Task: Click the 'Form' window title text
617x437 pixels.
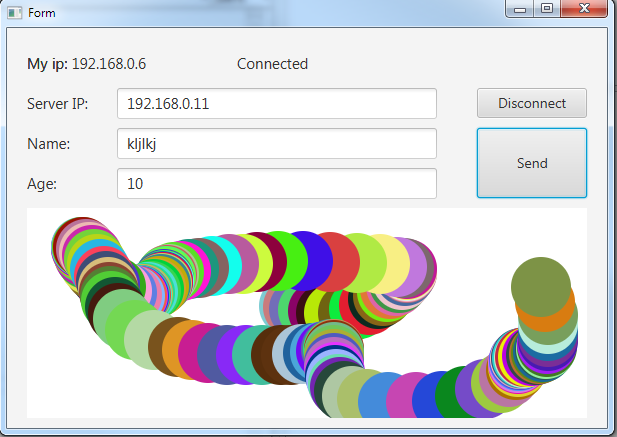Action: pyautogui.click(x=42, y=13)
